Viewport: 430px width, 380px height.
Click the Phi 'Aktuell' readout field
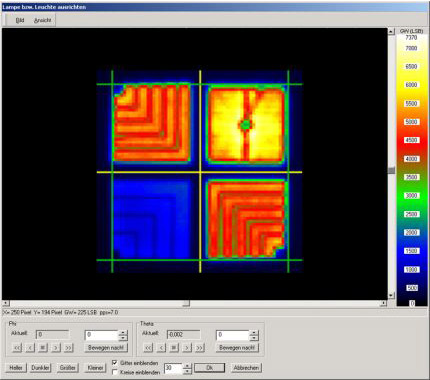(x=52, y=334)
